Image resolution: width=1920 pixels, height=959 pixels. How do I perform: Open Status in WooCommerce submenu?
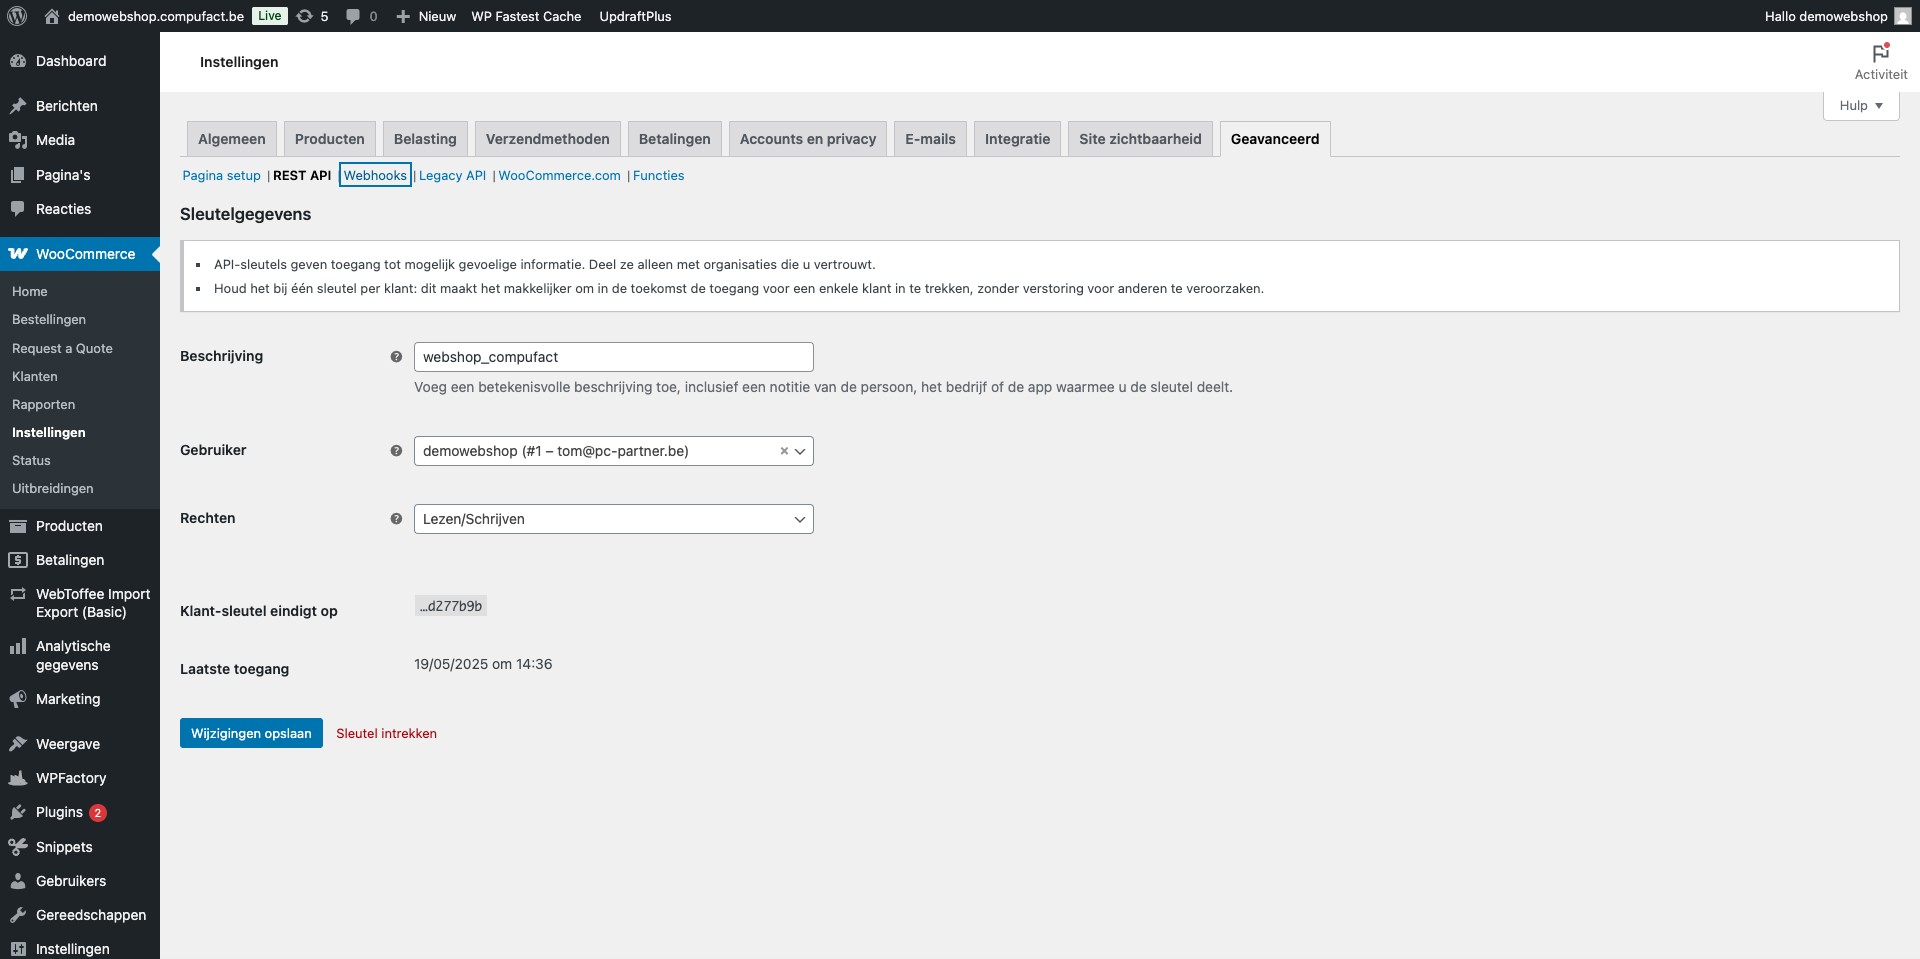[31, 460]
